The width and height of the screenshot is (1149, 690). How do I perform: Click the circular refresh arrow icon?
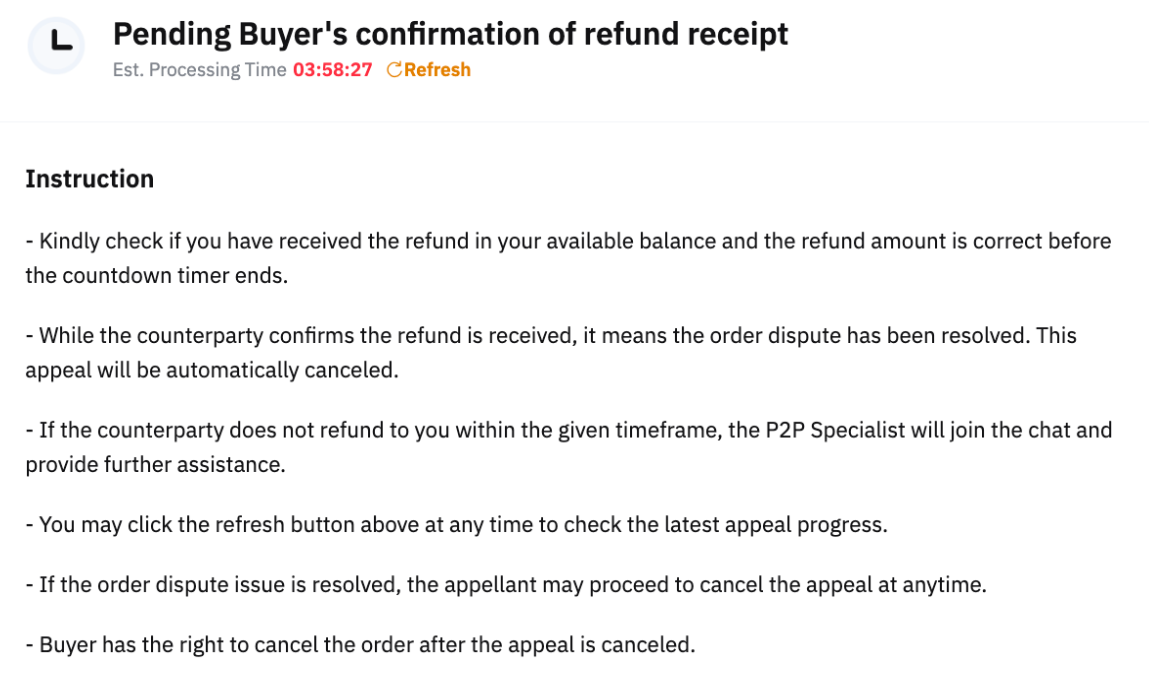[395, 69]
